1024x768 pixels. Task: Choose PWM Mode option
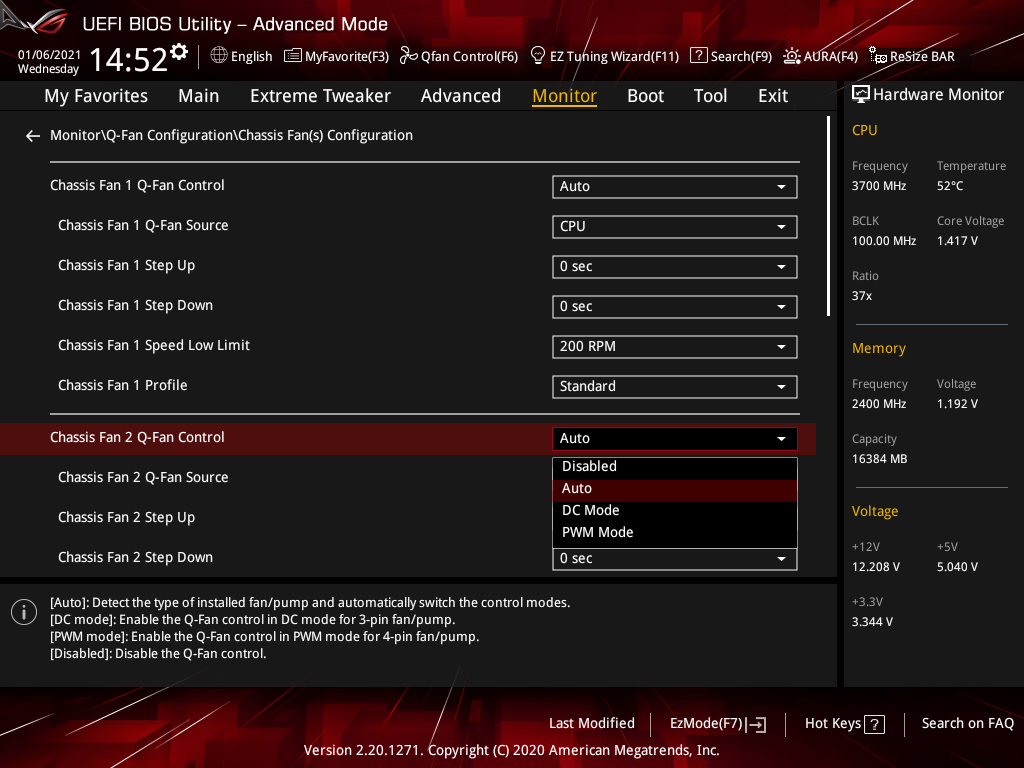[x=675, y=533]
